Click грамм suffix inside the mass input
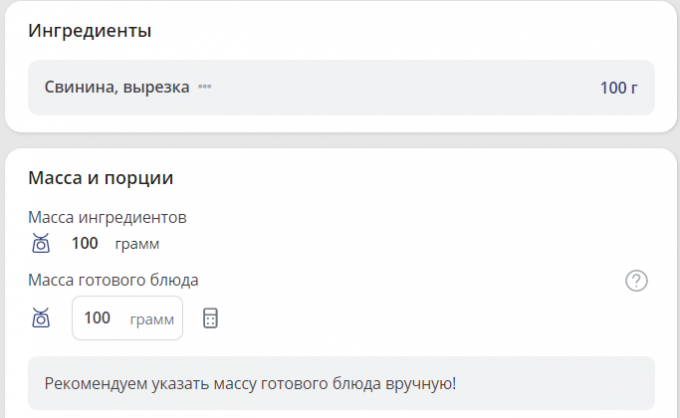680x418 pixels. click(x=152, y=319)
